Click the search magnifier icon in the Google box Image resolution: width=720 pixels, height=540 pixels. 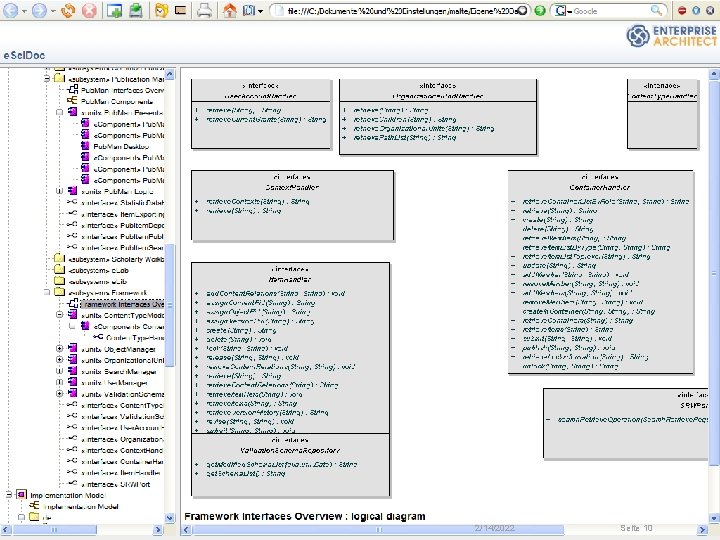tap(656, 10)
